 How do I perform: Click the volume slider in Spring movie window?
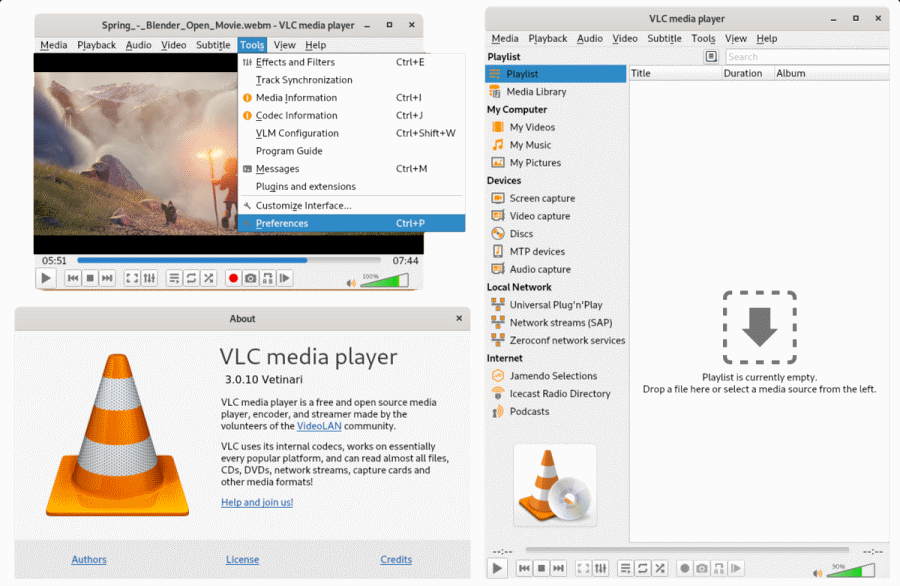(385, 280)
